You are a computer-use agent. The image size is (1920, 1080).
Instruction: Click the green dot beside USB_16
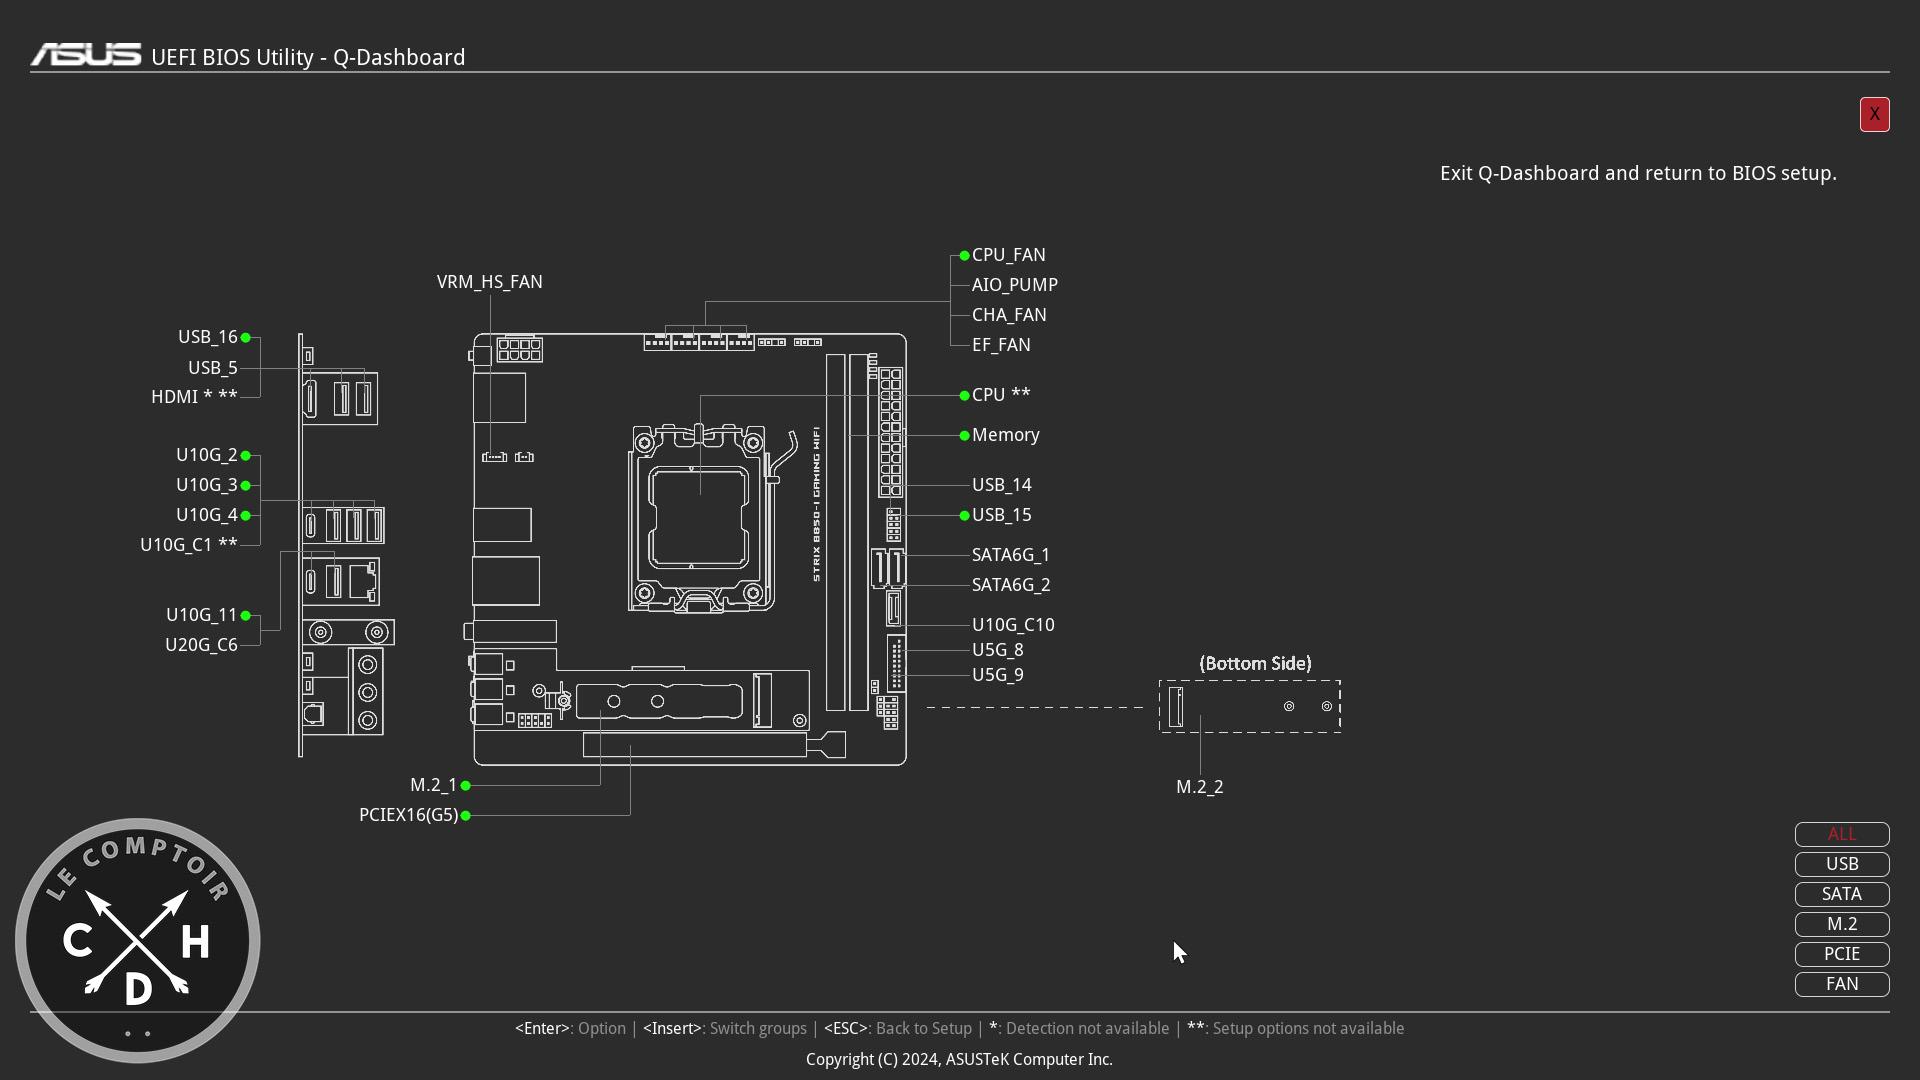(x=246, y=338)
